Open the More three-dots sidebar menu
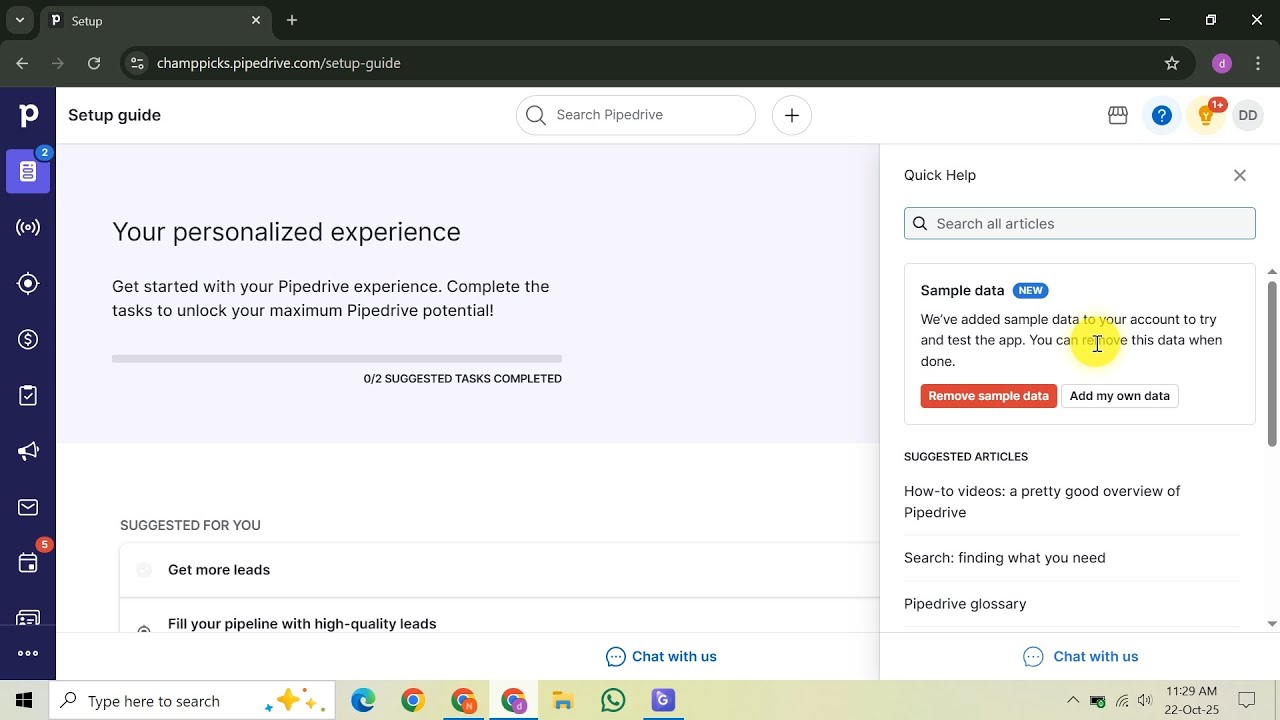Viewport: 1280px width, 720px height. click(x=28, y=653)
